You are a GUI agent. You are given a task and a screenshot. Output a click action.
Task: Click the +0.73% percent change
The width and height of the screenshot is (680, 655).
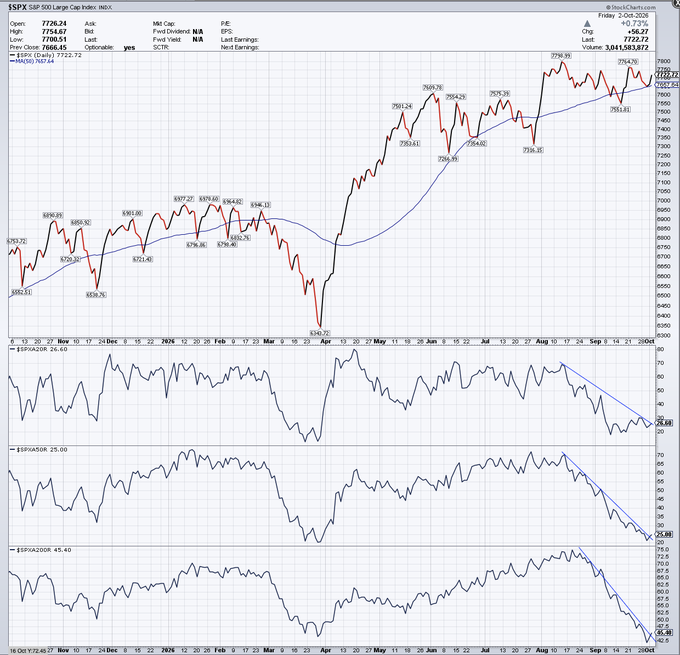(634, 23)
